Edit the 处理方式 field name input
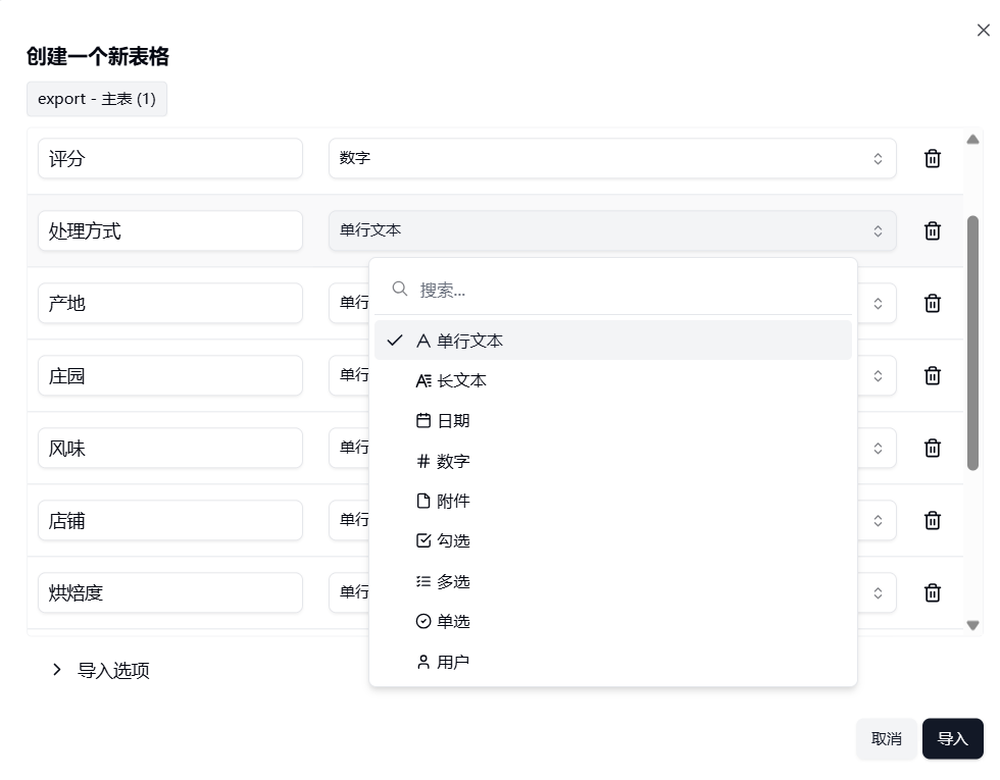The image size is (1000, 780). point(170,230)
